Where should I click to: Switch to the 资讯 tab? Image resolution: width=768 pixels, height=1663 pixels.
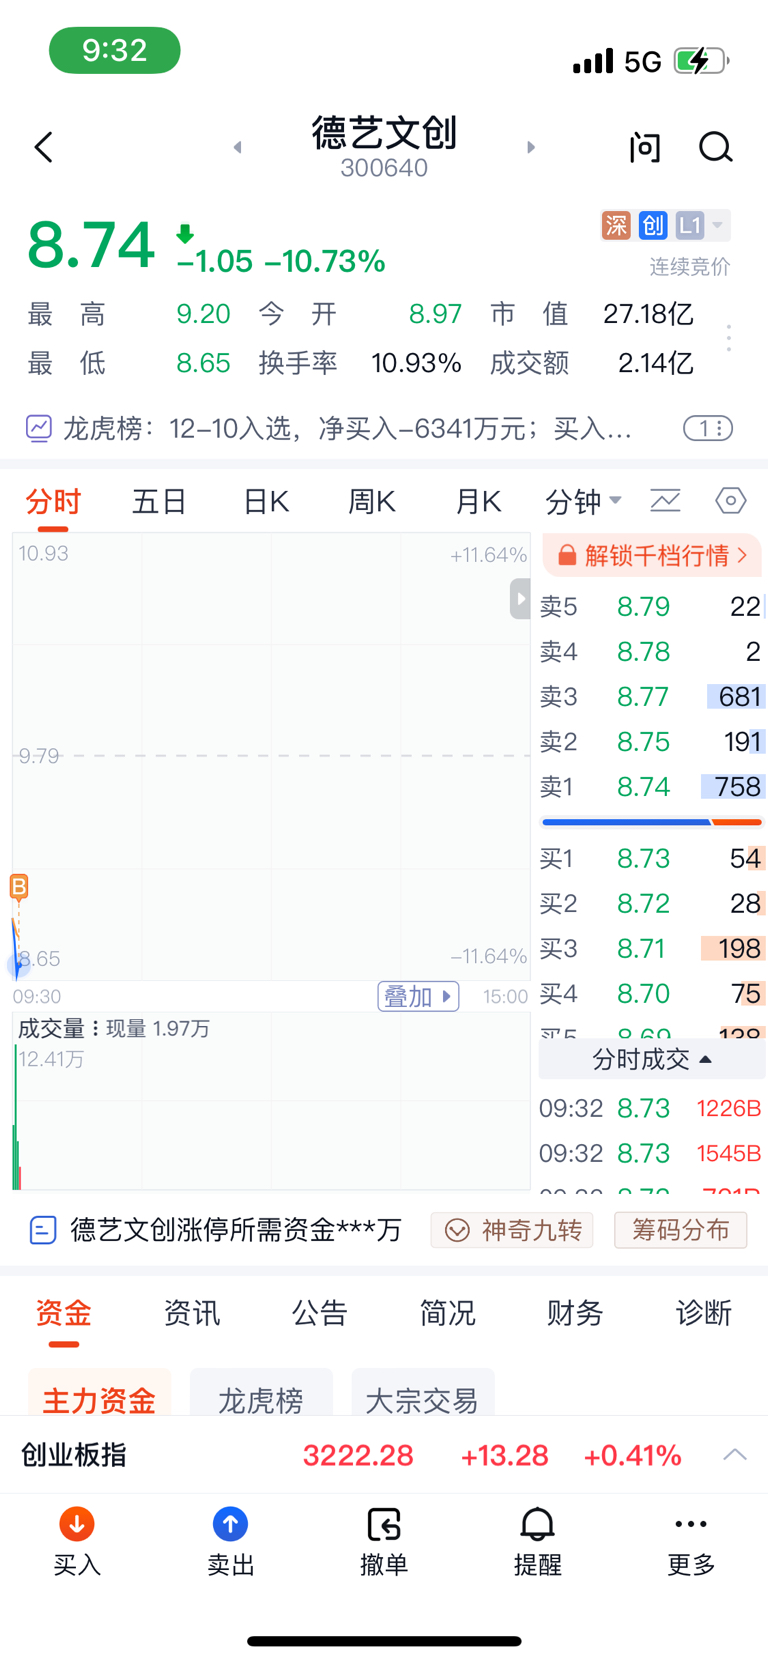(191, 1312)
